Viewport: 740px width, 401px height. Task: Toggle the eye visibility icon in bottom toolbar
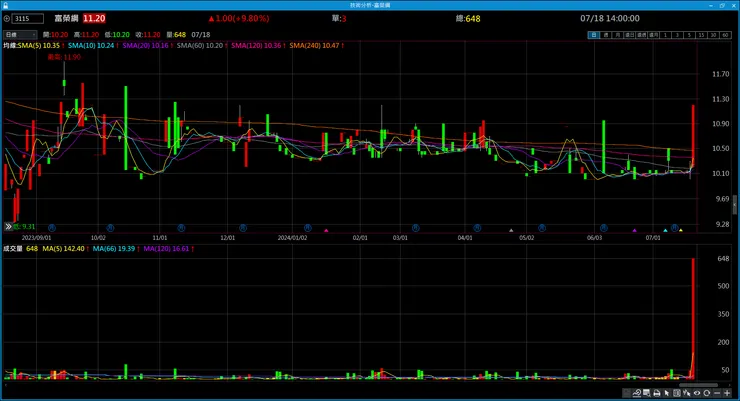click(697, 393)
